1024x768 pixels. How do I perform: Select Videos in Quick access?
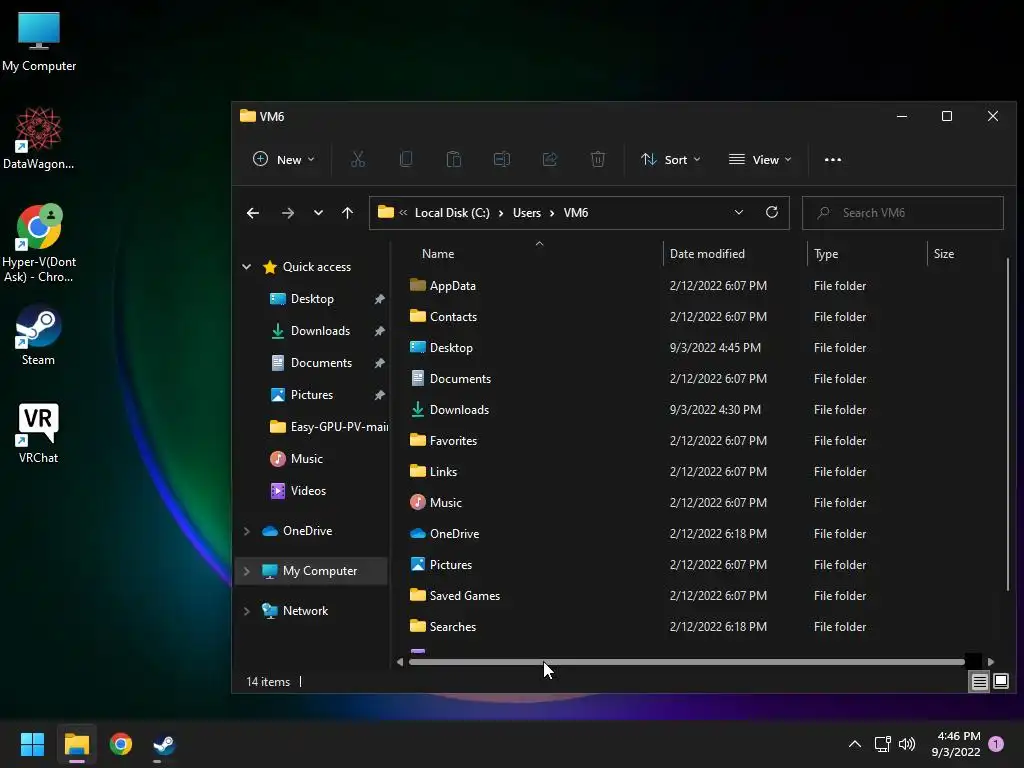pos(308,490)
